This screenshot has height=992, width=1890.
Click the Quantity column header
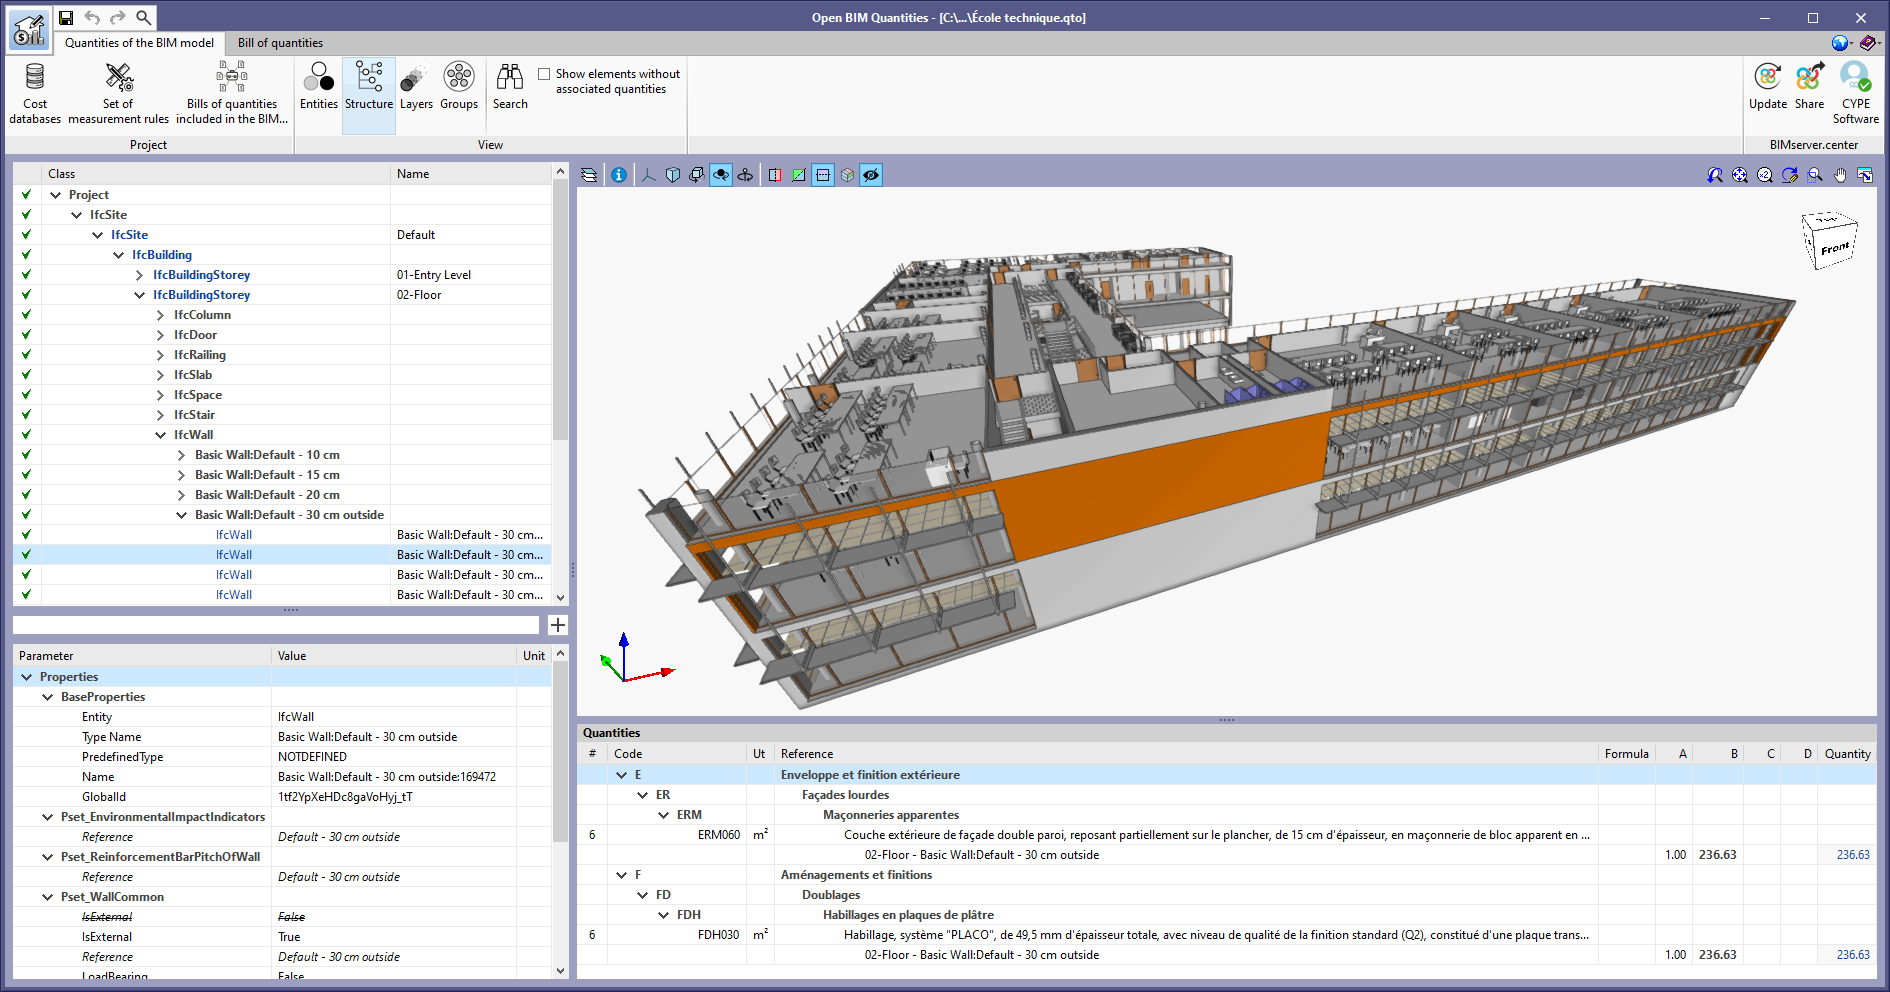[x=1847, y=754]
